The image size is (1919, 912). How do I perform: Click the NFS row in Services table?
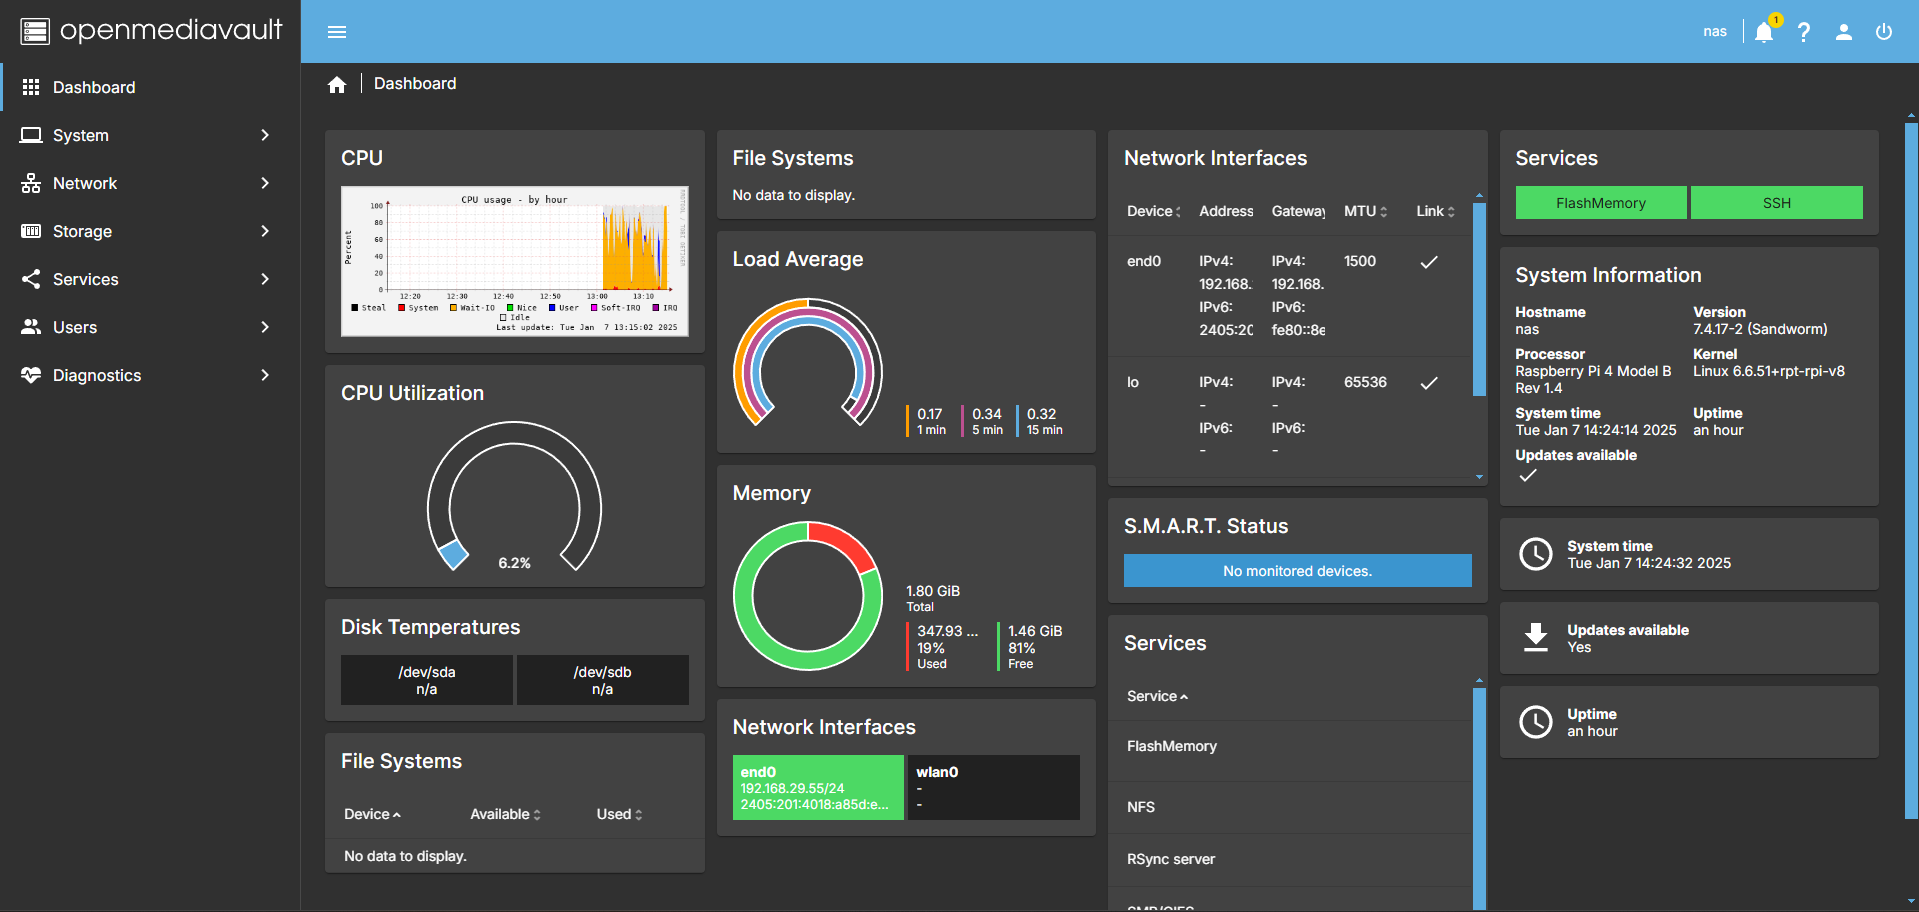click(1290, 808)
